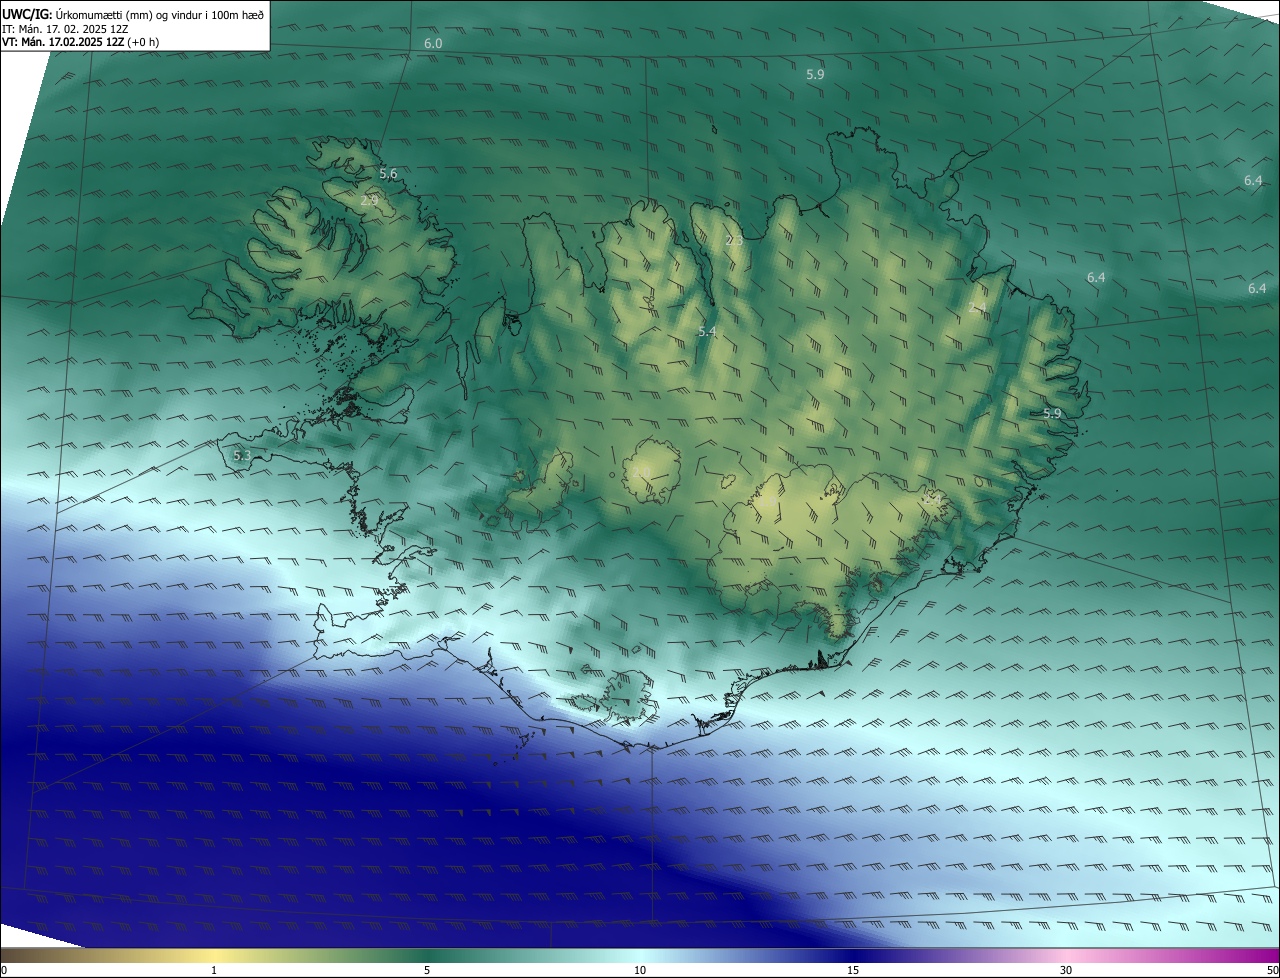Click the 2.0 value label on the glacier
The image size is (1280, 978).
point(641,472)
